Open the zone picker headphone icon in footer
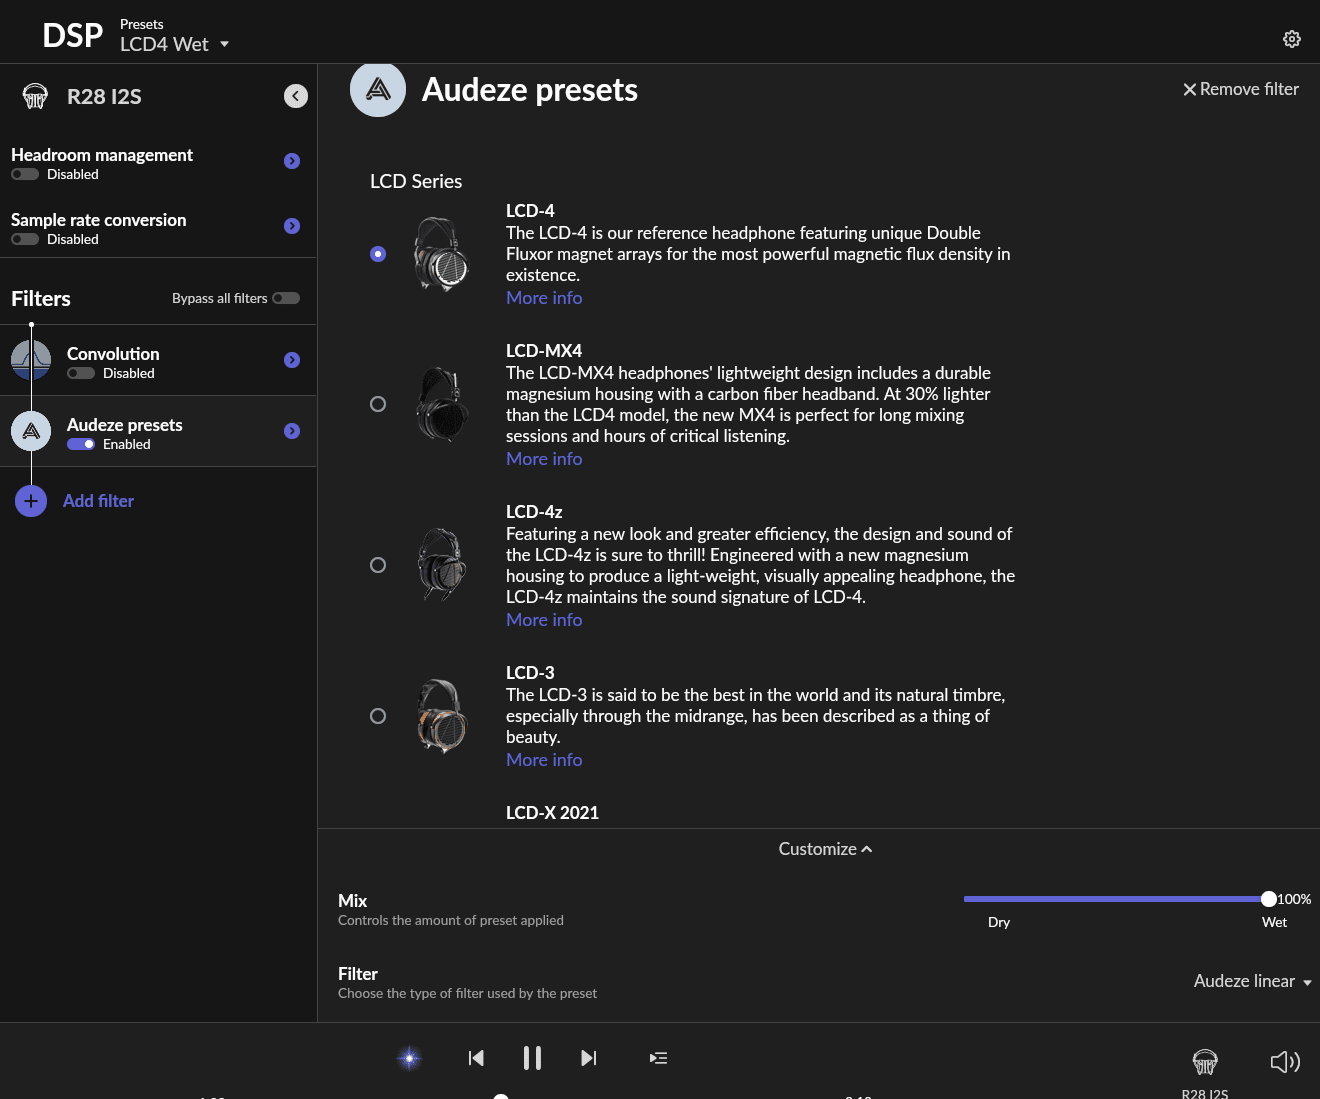This screenshot has height=1099, width=1320. coord(1205,1062)
